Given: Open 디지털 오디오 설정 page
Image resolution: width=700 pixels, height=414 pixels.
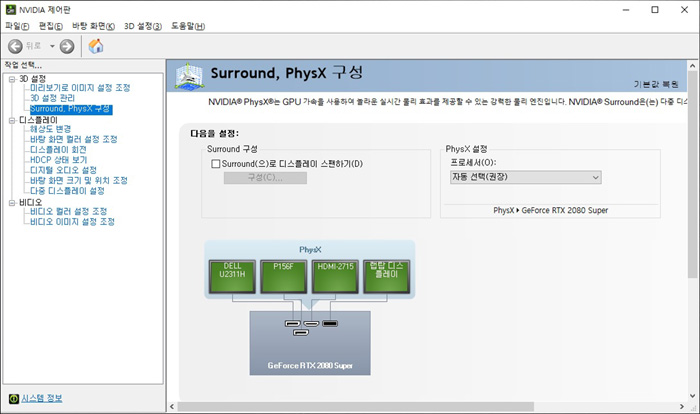Looking at the screenshot, I should pos(63,170).
